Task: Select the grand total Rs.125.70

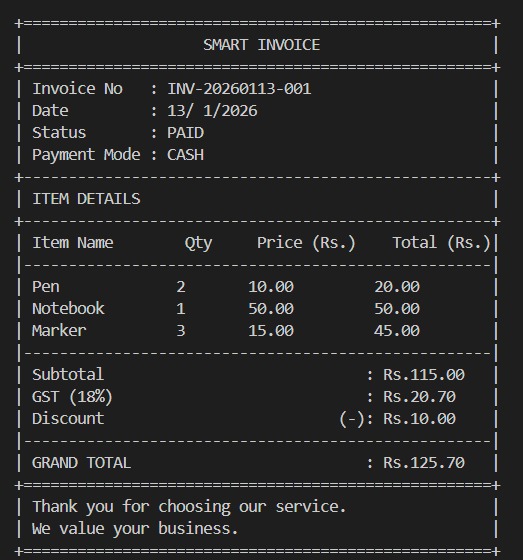Action: [x=424, y=463]
